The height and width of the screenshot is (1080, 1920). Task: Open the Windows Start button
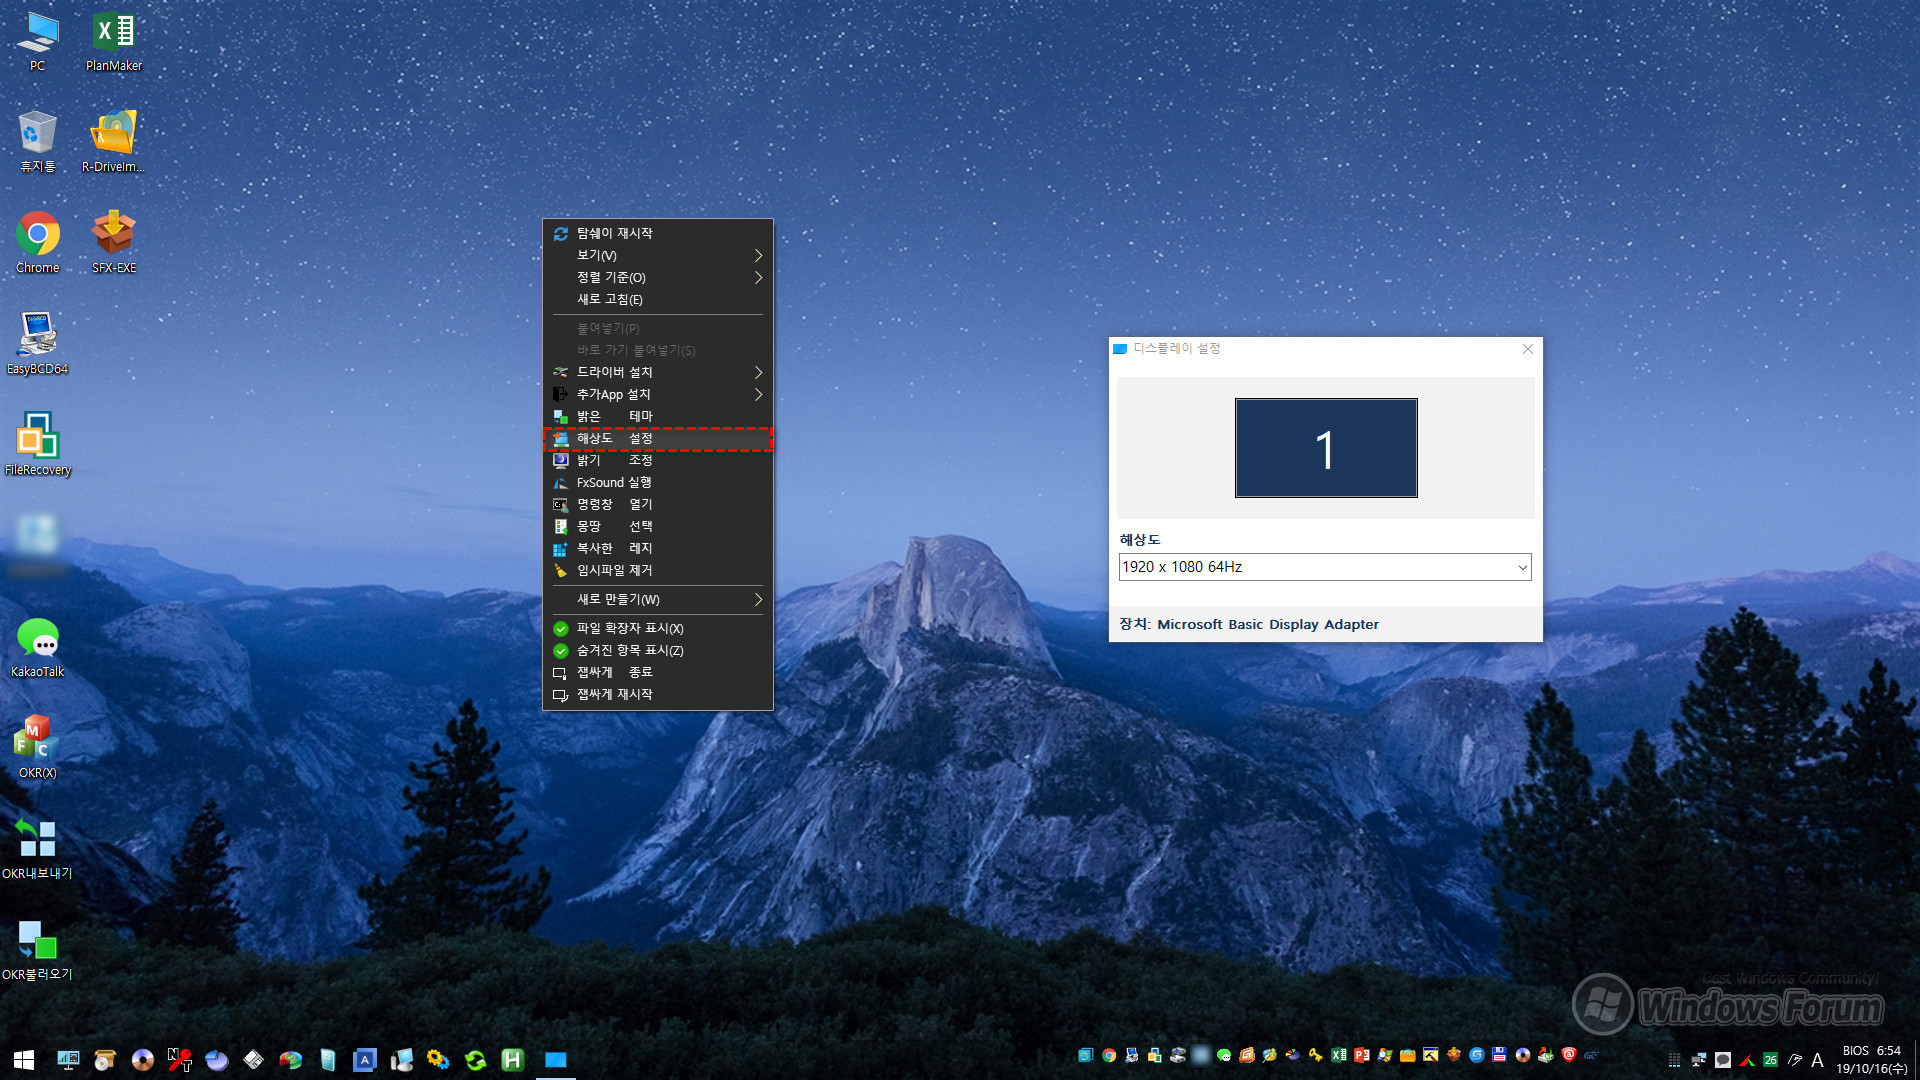point(24,1060)
